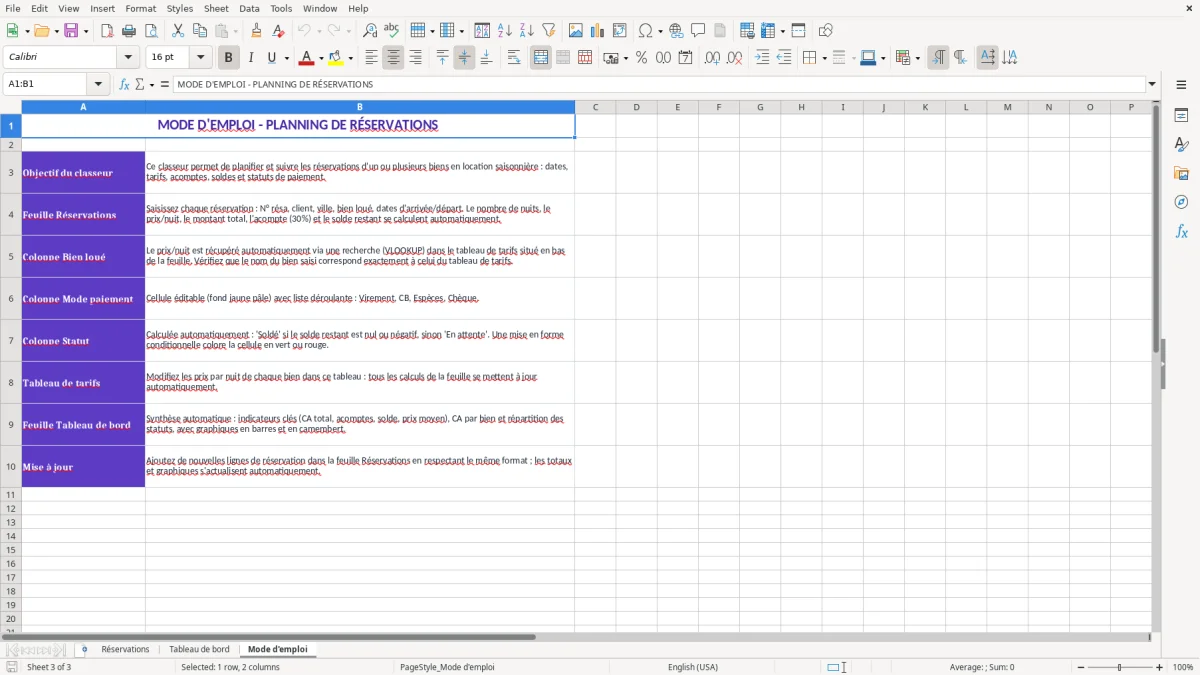Expand the Name Box dropdown
This screenshot has width=1200, height=675.
pyautogui.click(x=100, y=85)
